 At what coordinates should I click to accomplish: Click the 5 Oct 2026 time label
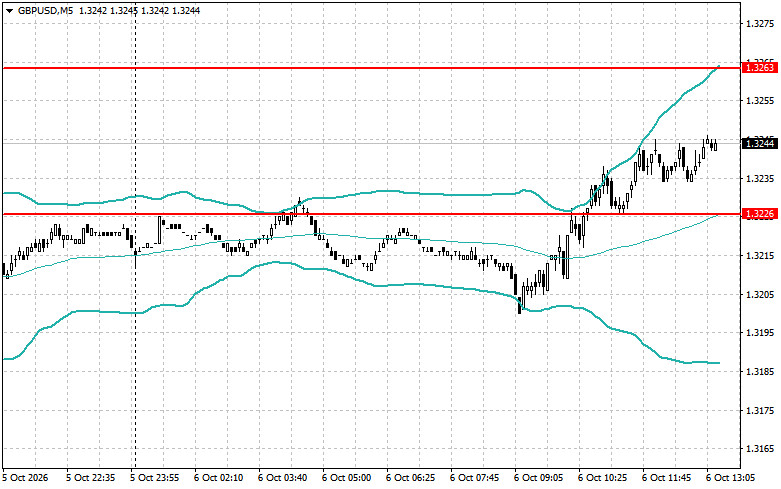25,478
